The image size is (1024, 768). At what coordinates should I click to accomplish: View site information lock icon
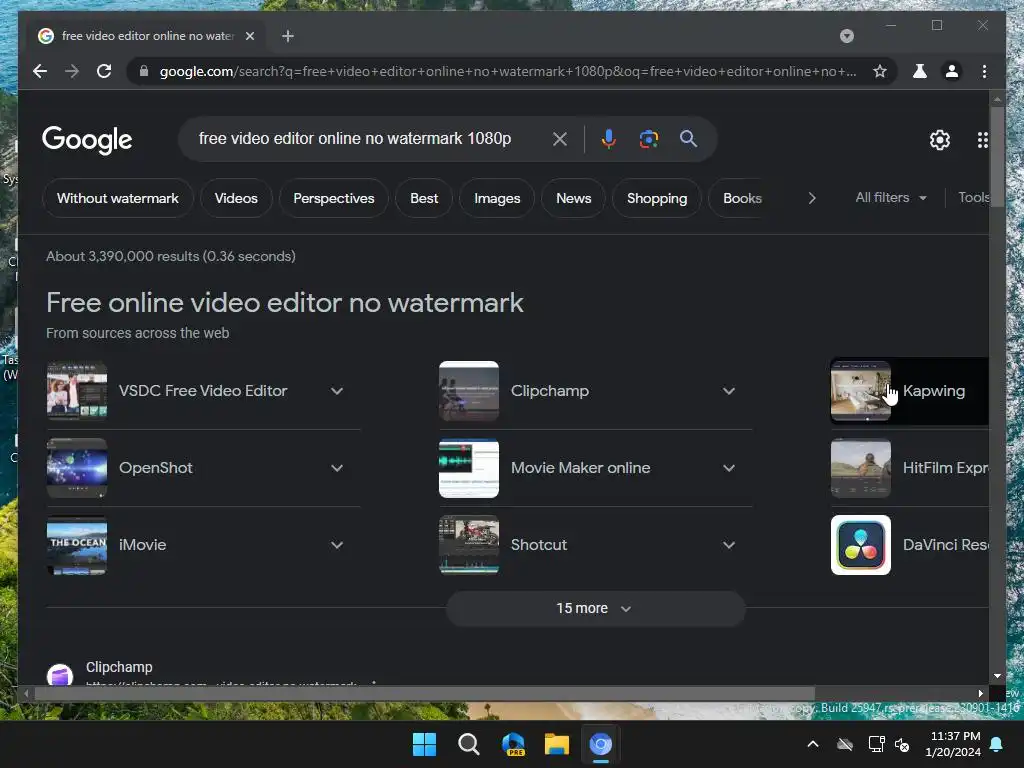[x=144, y=71]
